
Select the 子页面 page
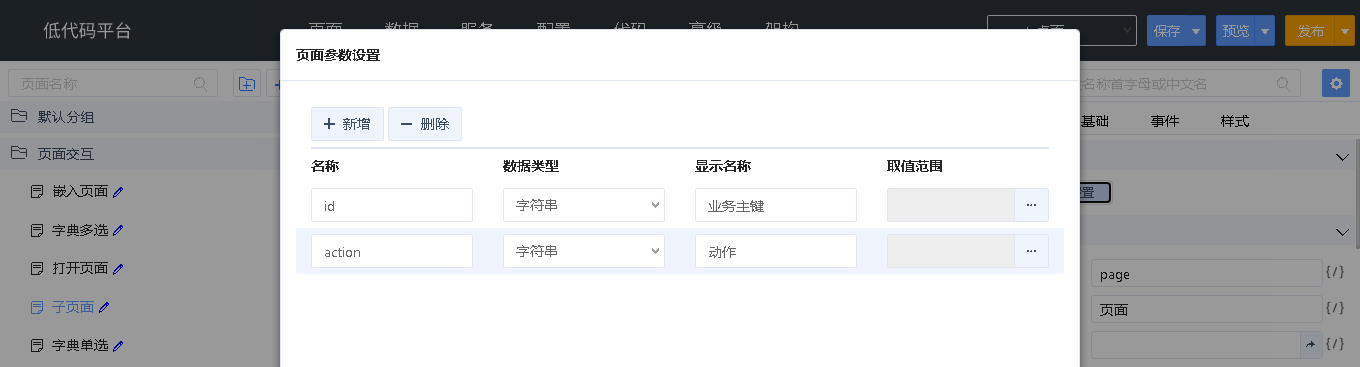pos(73,307)
